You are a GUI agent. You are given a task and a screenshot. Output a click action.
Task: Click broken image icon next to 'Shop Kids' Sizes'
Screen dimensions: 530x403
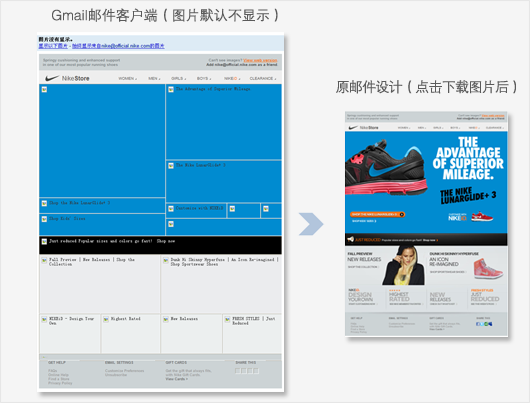[44, 219]
